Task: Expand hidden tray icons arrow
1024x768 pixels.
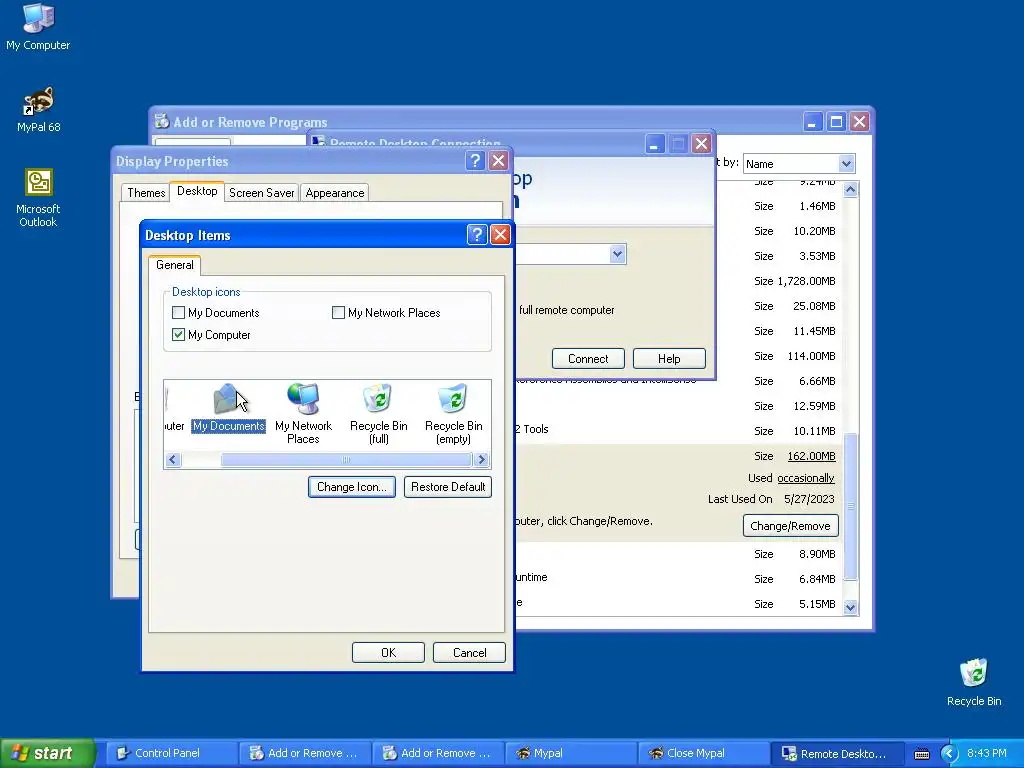Action: [x=949, y=754]
